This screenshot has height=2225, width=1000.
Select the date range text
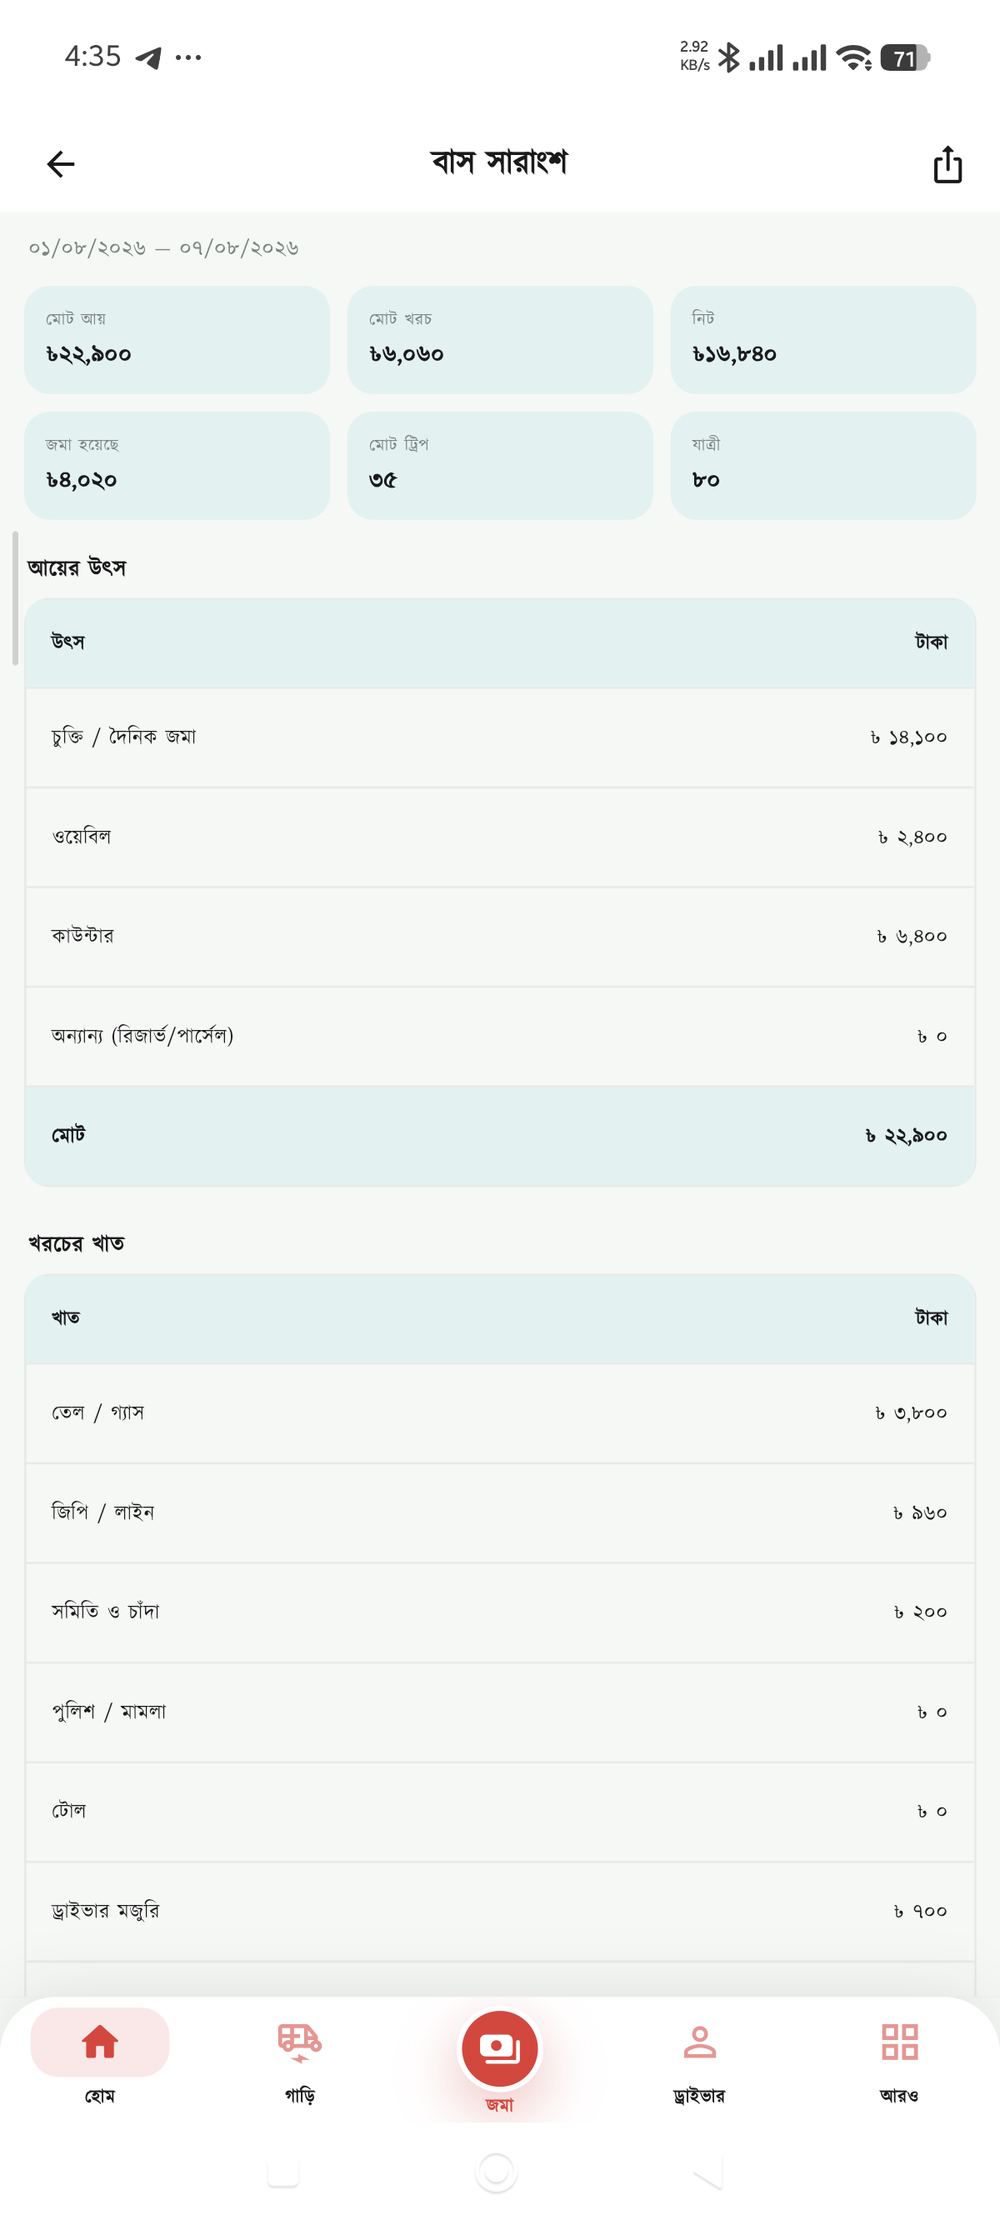click(x=164, y=248)
